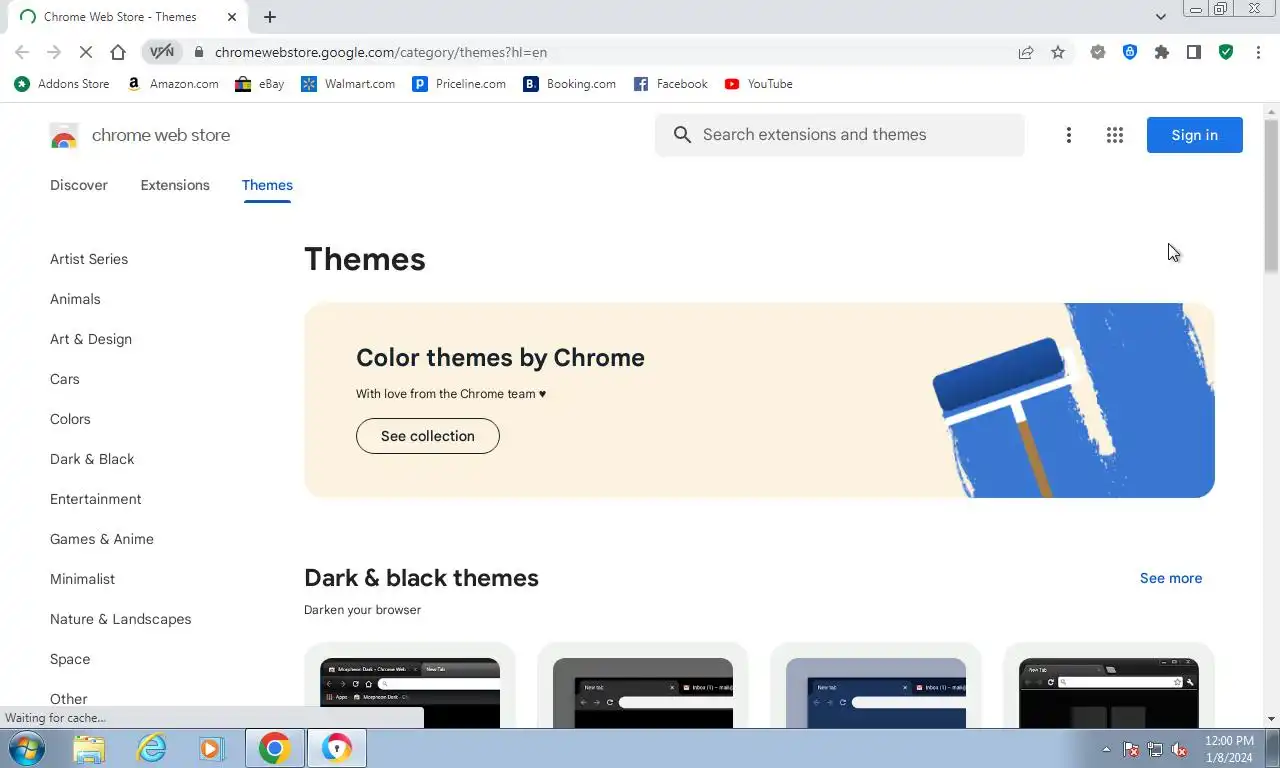Click the Sign in button
The height and width of the screenshot is (768, 1280).
coord(1194,135)
